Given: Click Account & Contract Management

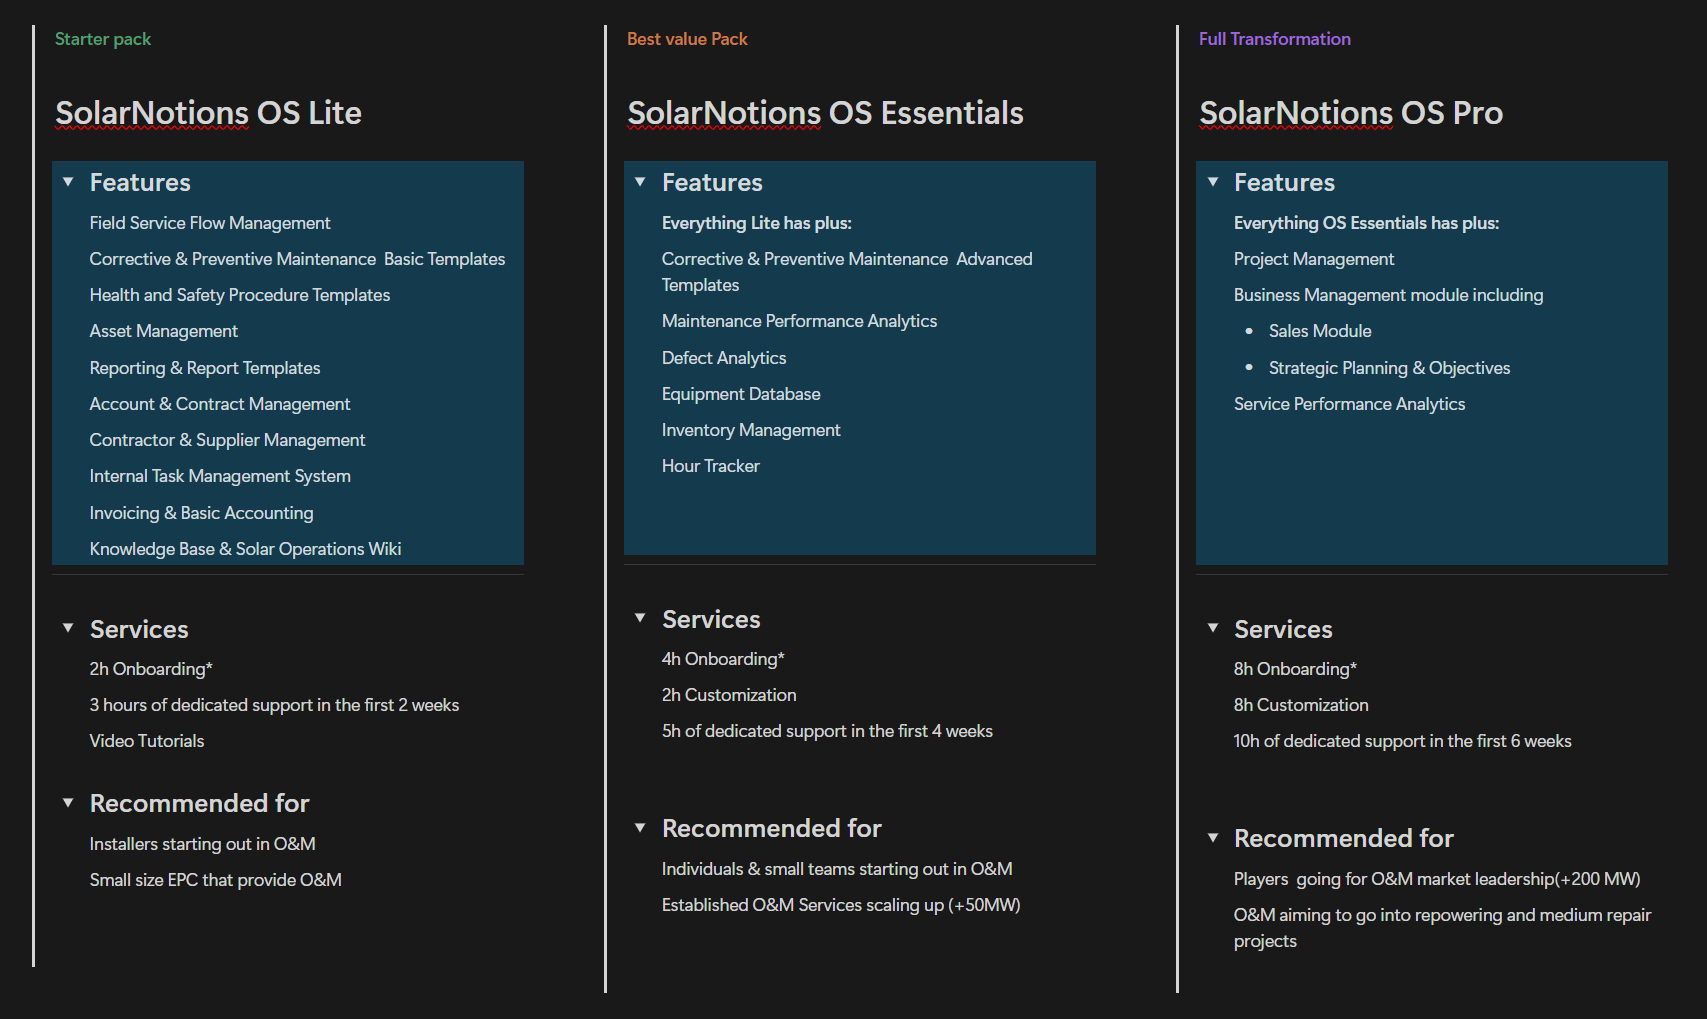Looking at the screenshot, I should (x=220, y=404).
